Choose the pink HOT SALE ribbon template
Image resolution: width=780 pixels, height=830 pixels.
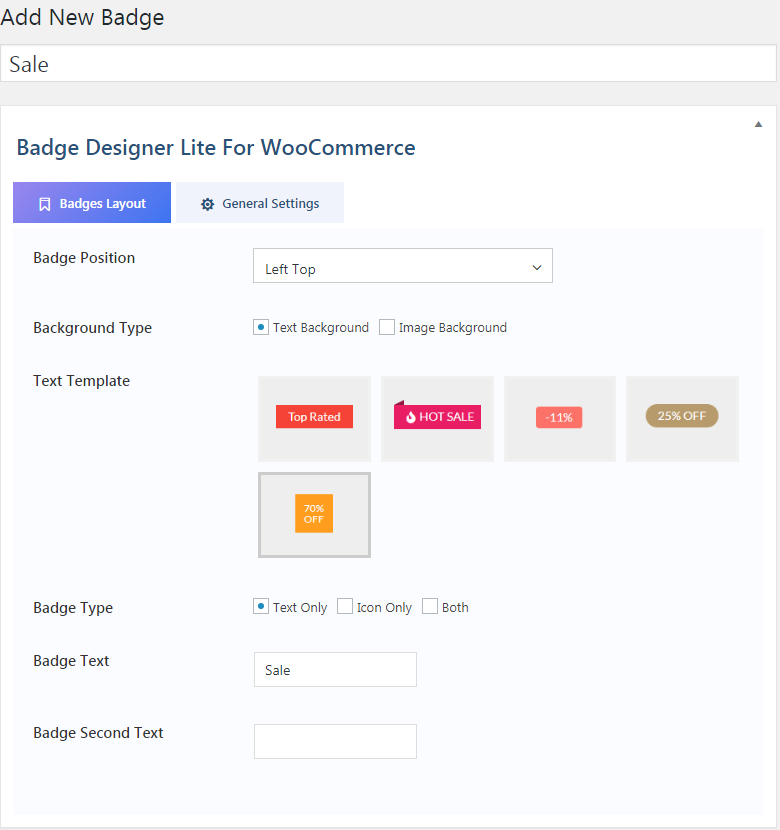[437, 418]
